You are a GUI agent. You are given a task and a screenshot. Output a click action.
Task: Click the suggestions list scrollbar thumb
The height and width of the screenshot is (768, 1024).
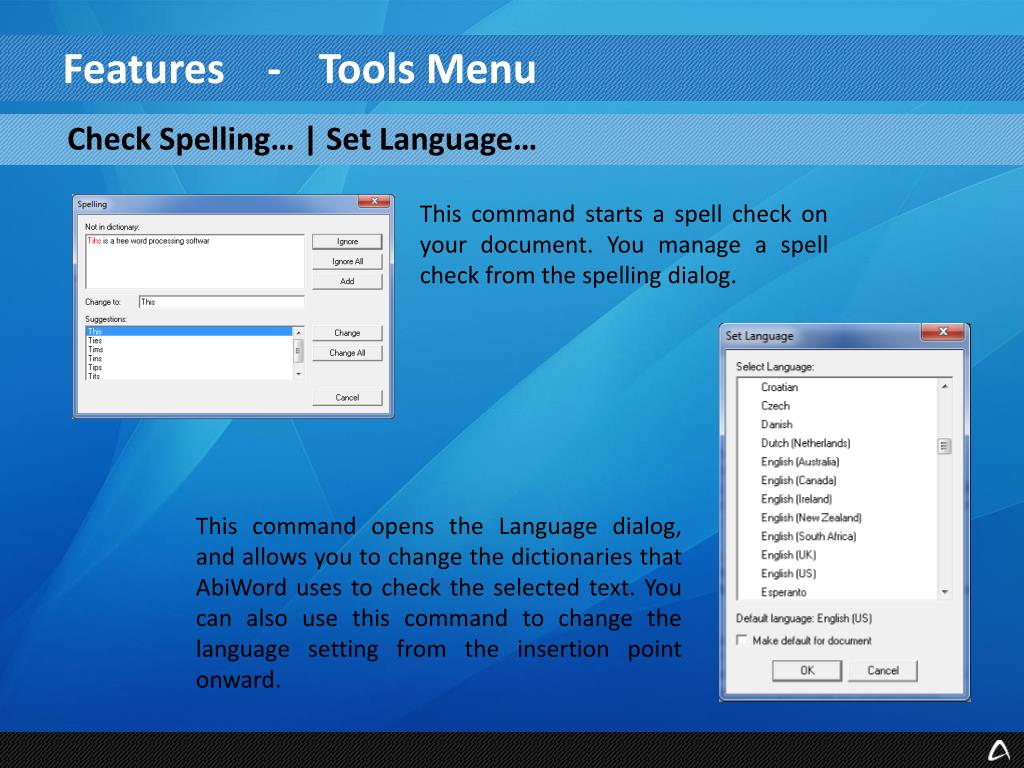[298, 351]
